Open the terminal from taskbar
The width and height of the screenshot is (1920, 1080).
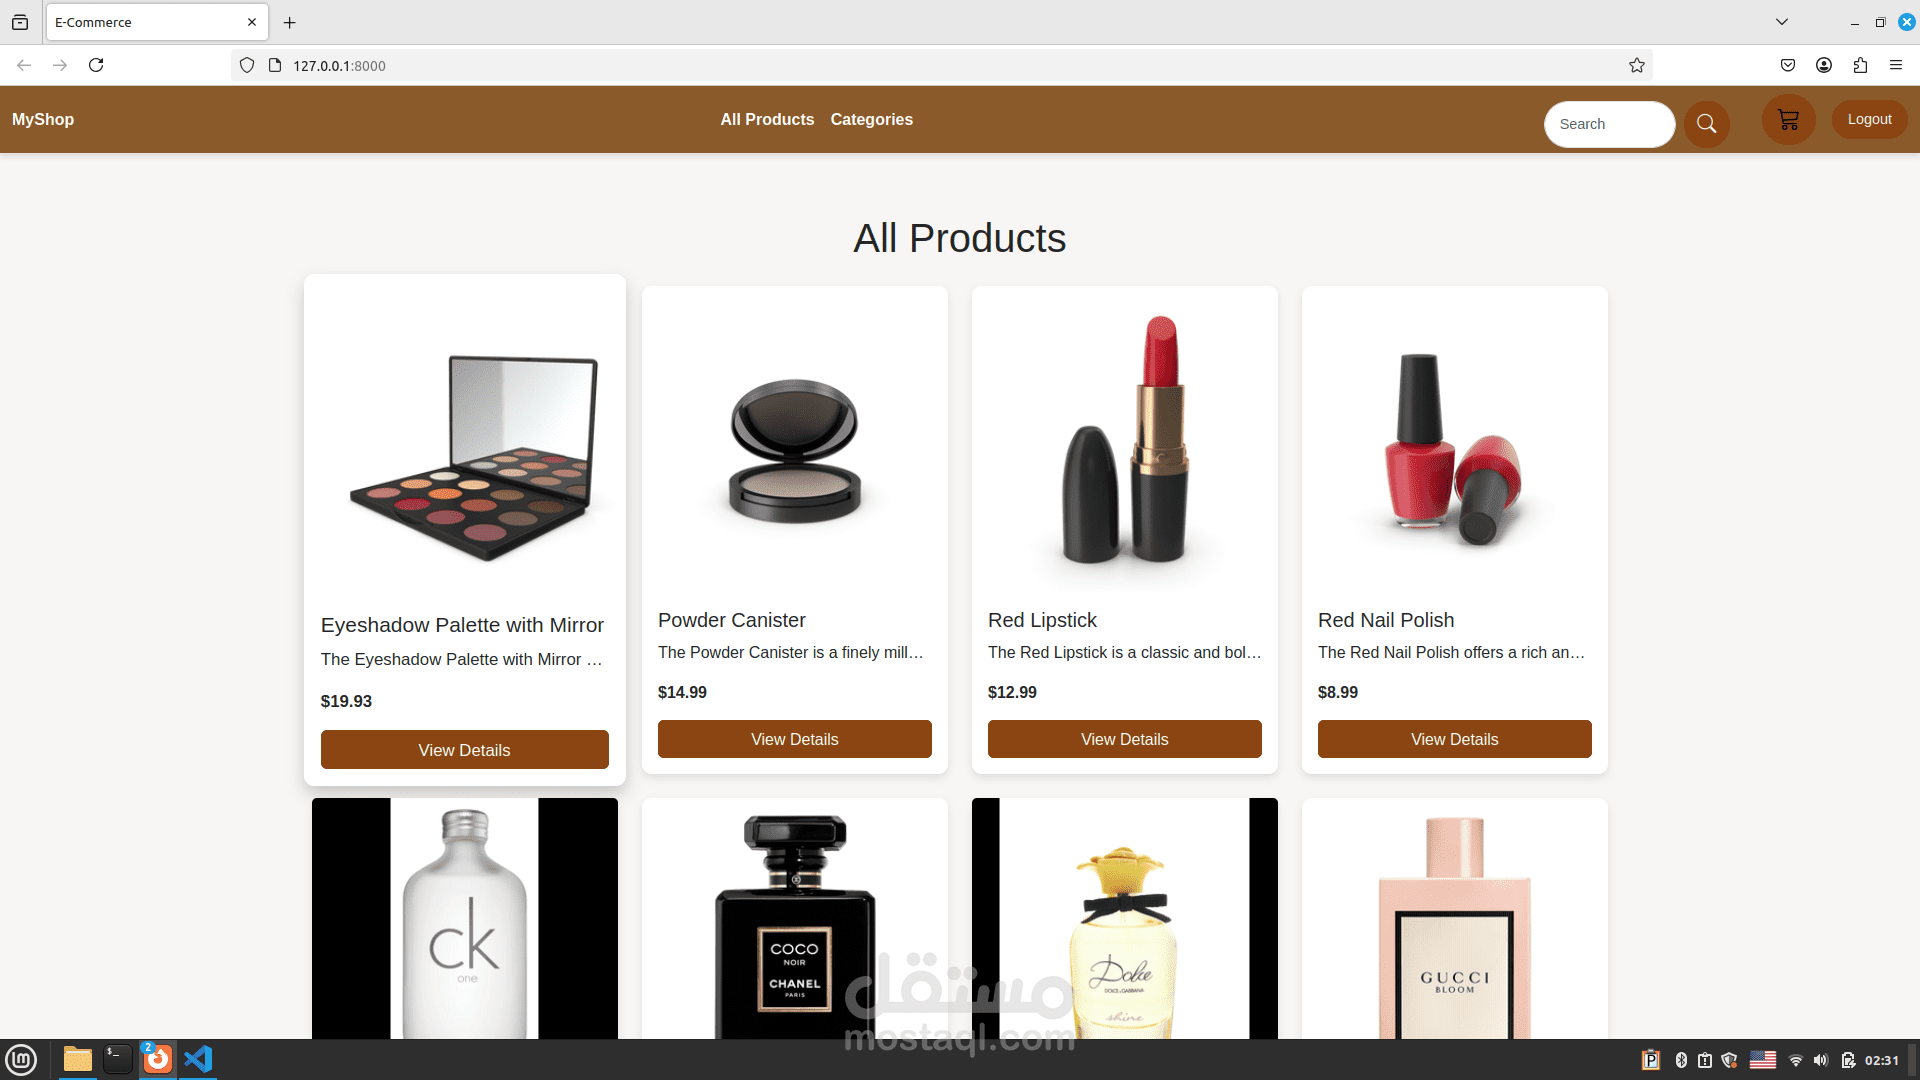tap(117, 1059)
